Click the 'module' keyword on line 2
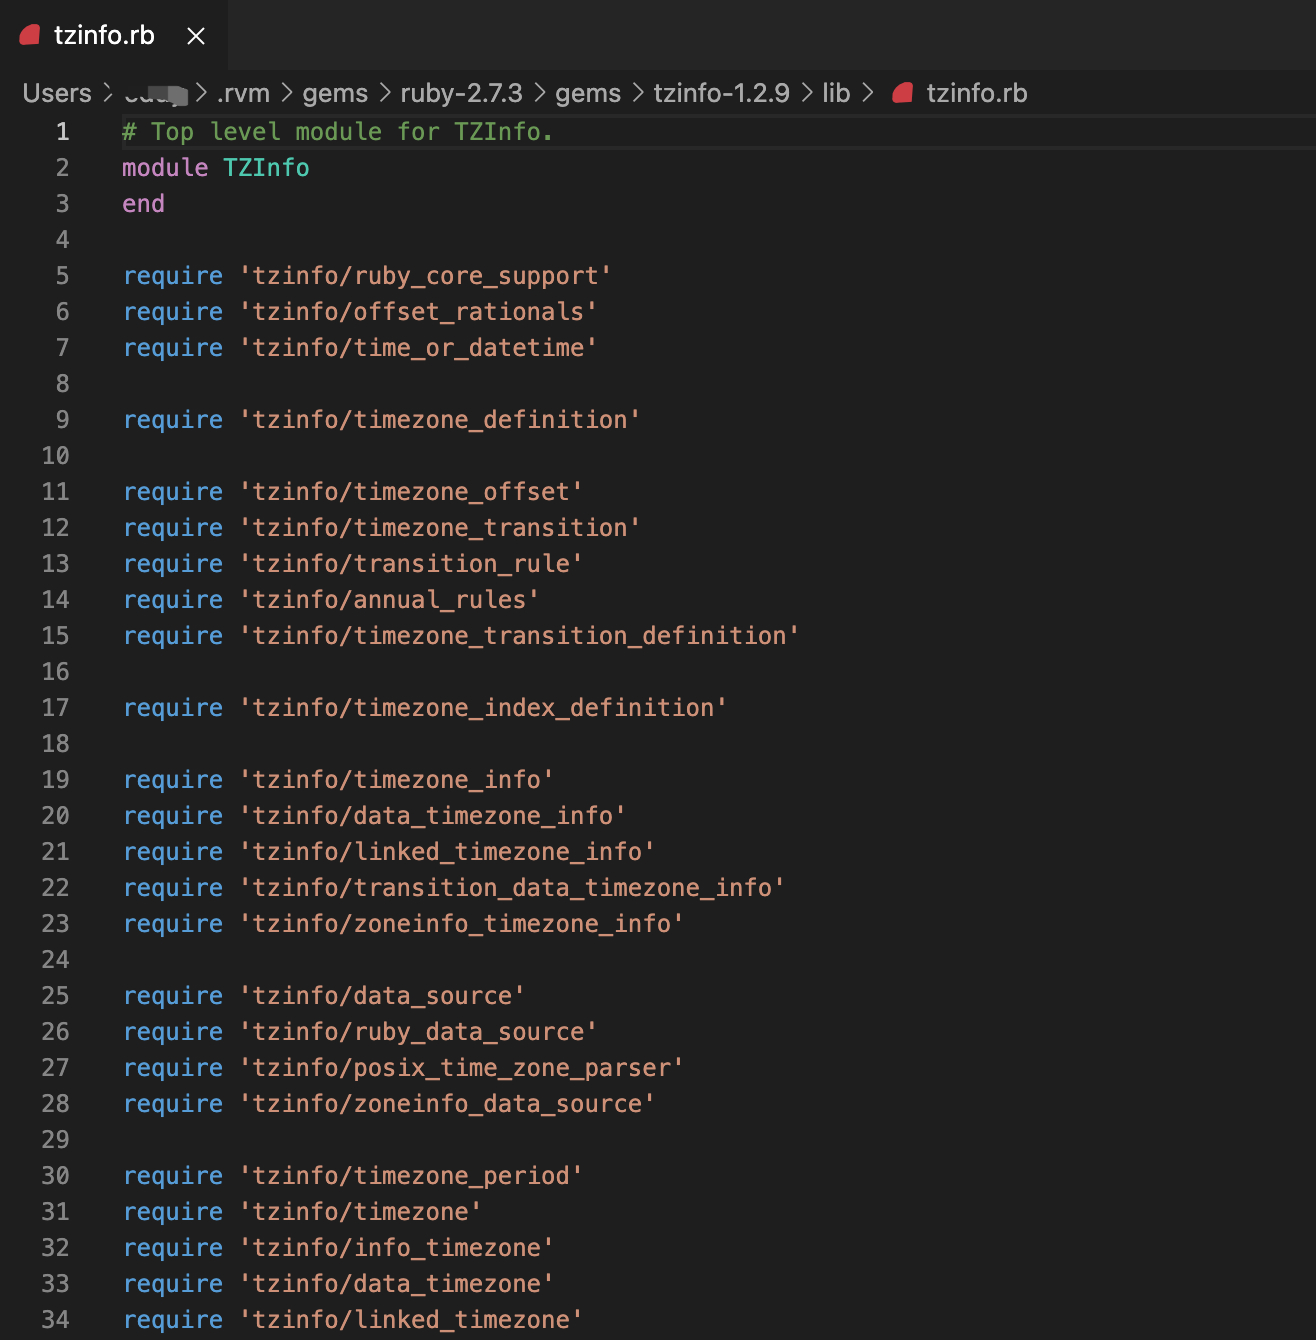Viewport: 1316px width, 1340px height. (x=165, y=167)
